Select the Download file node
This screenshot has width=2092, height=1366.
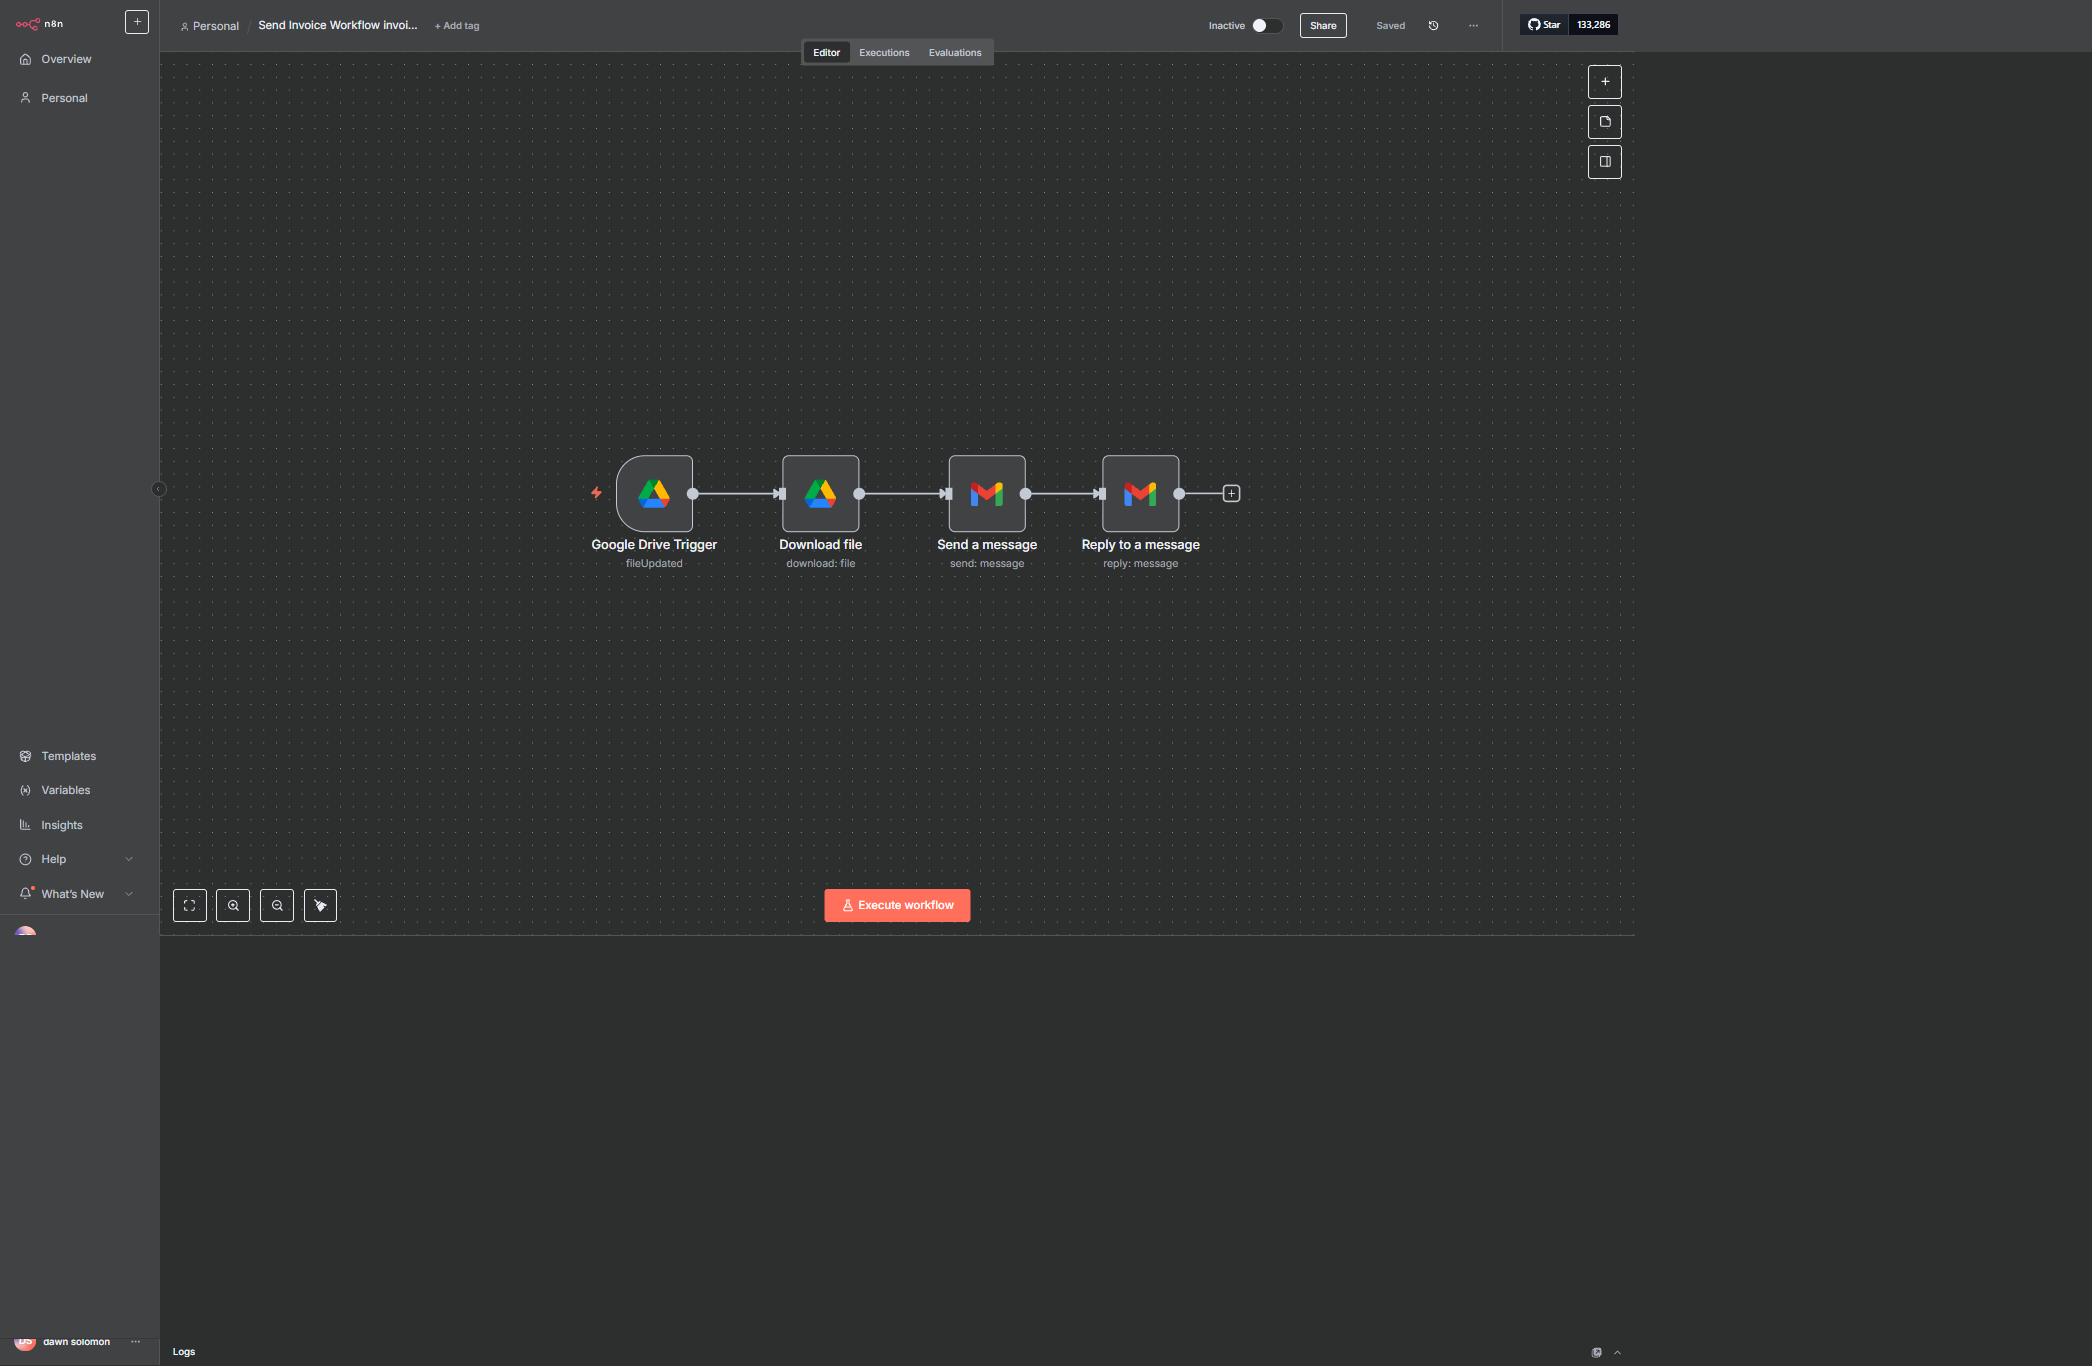tap(820, 494)
